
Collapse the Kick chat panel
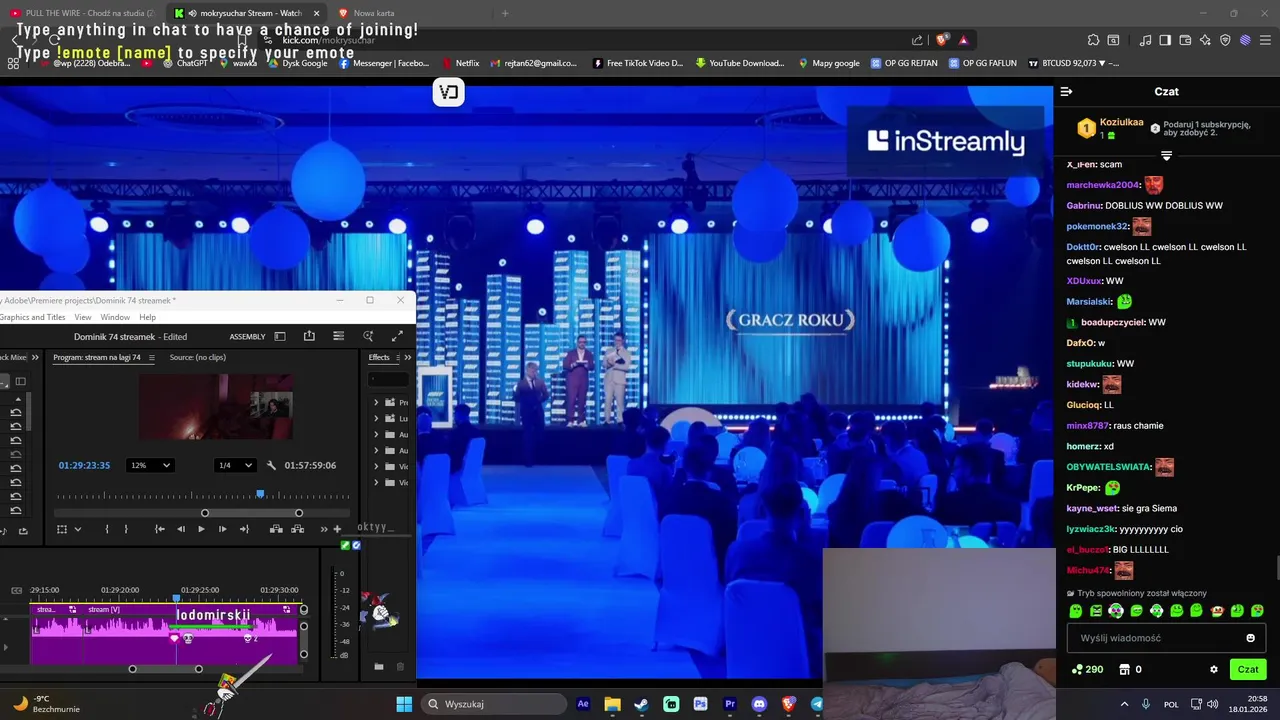[x=1066, y=91]
